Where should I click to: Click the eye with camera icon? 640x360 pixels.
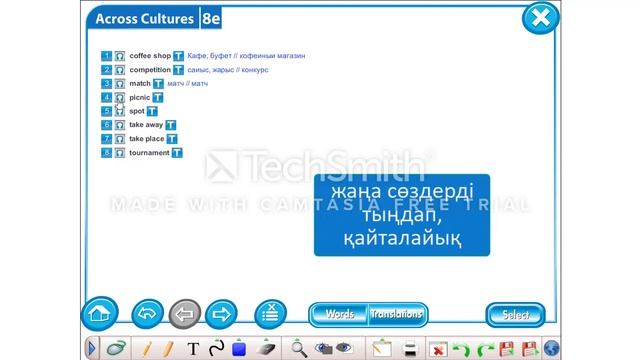324,348
